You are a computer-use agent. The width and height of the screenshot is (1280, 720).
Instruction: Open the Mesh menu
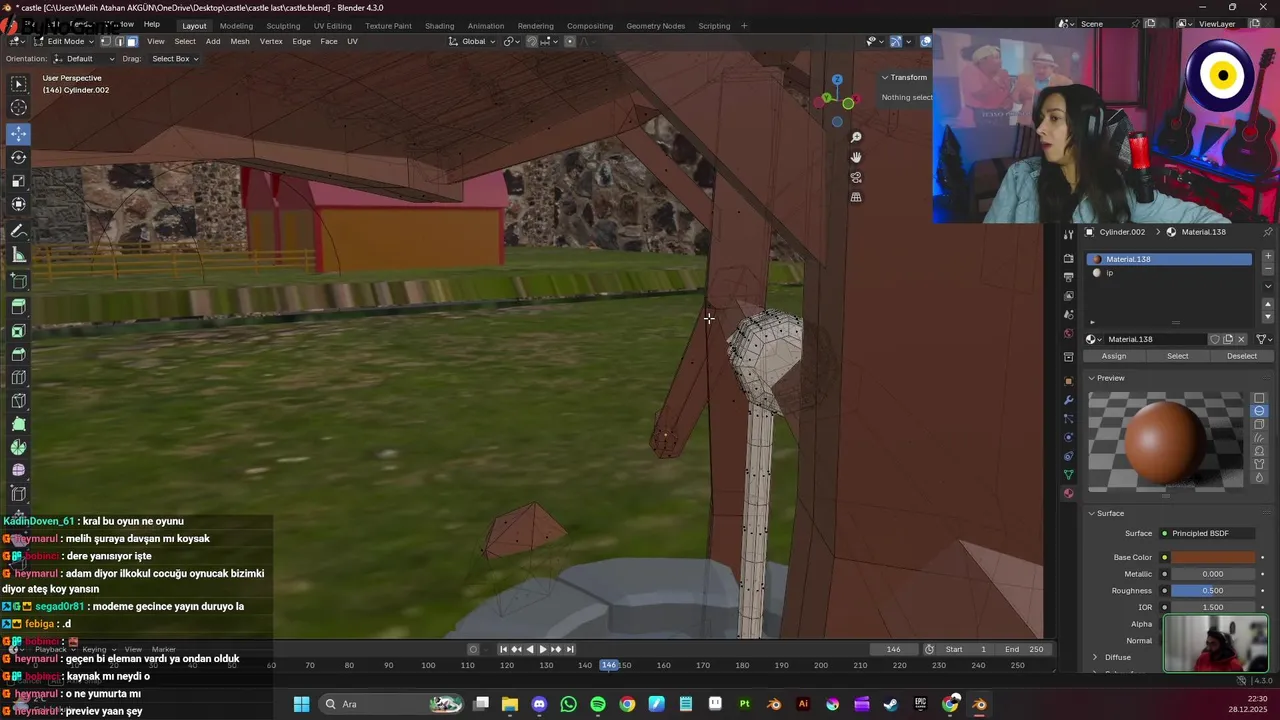click(240, 42)
